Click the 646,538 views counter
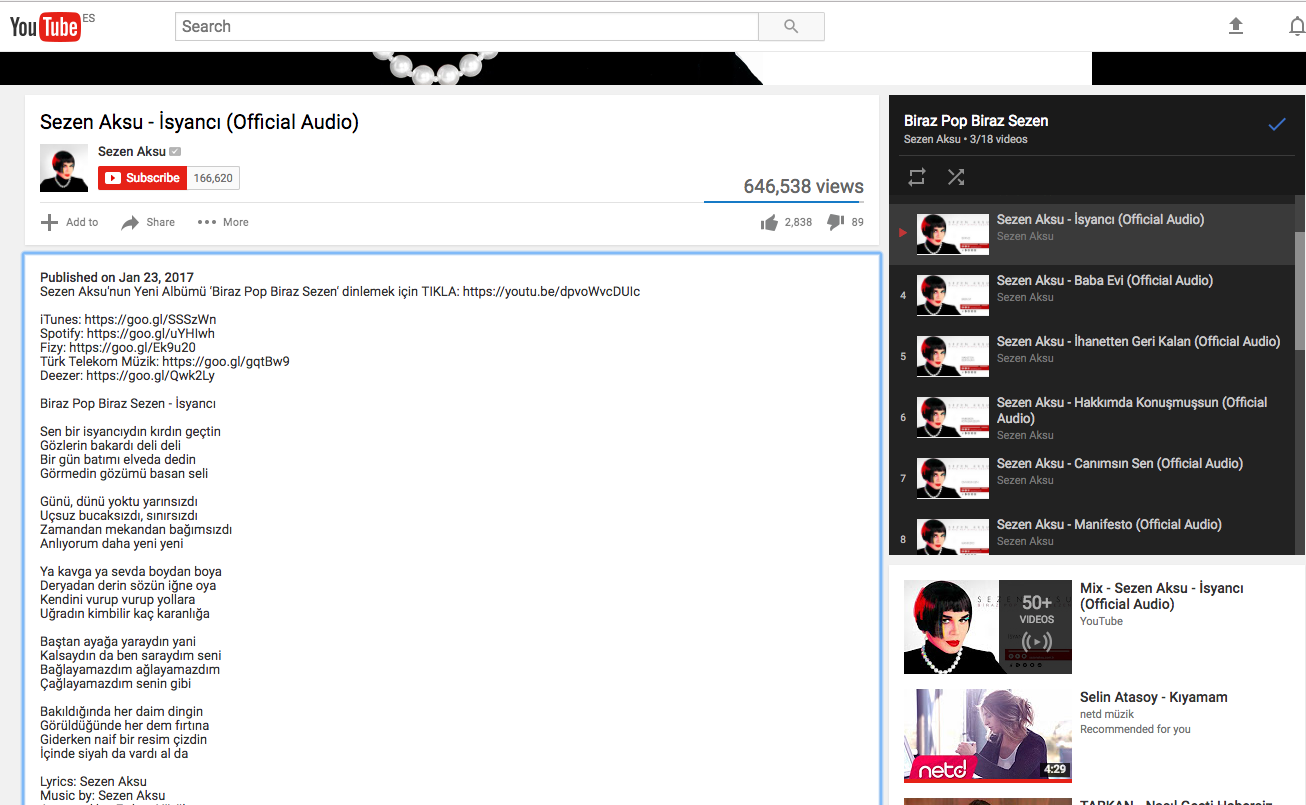This screenshot has width=1306, height=805. (x=803, y=186)
